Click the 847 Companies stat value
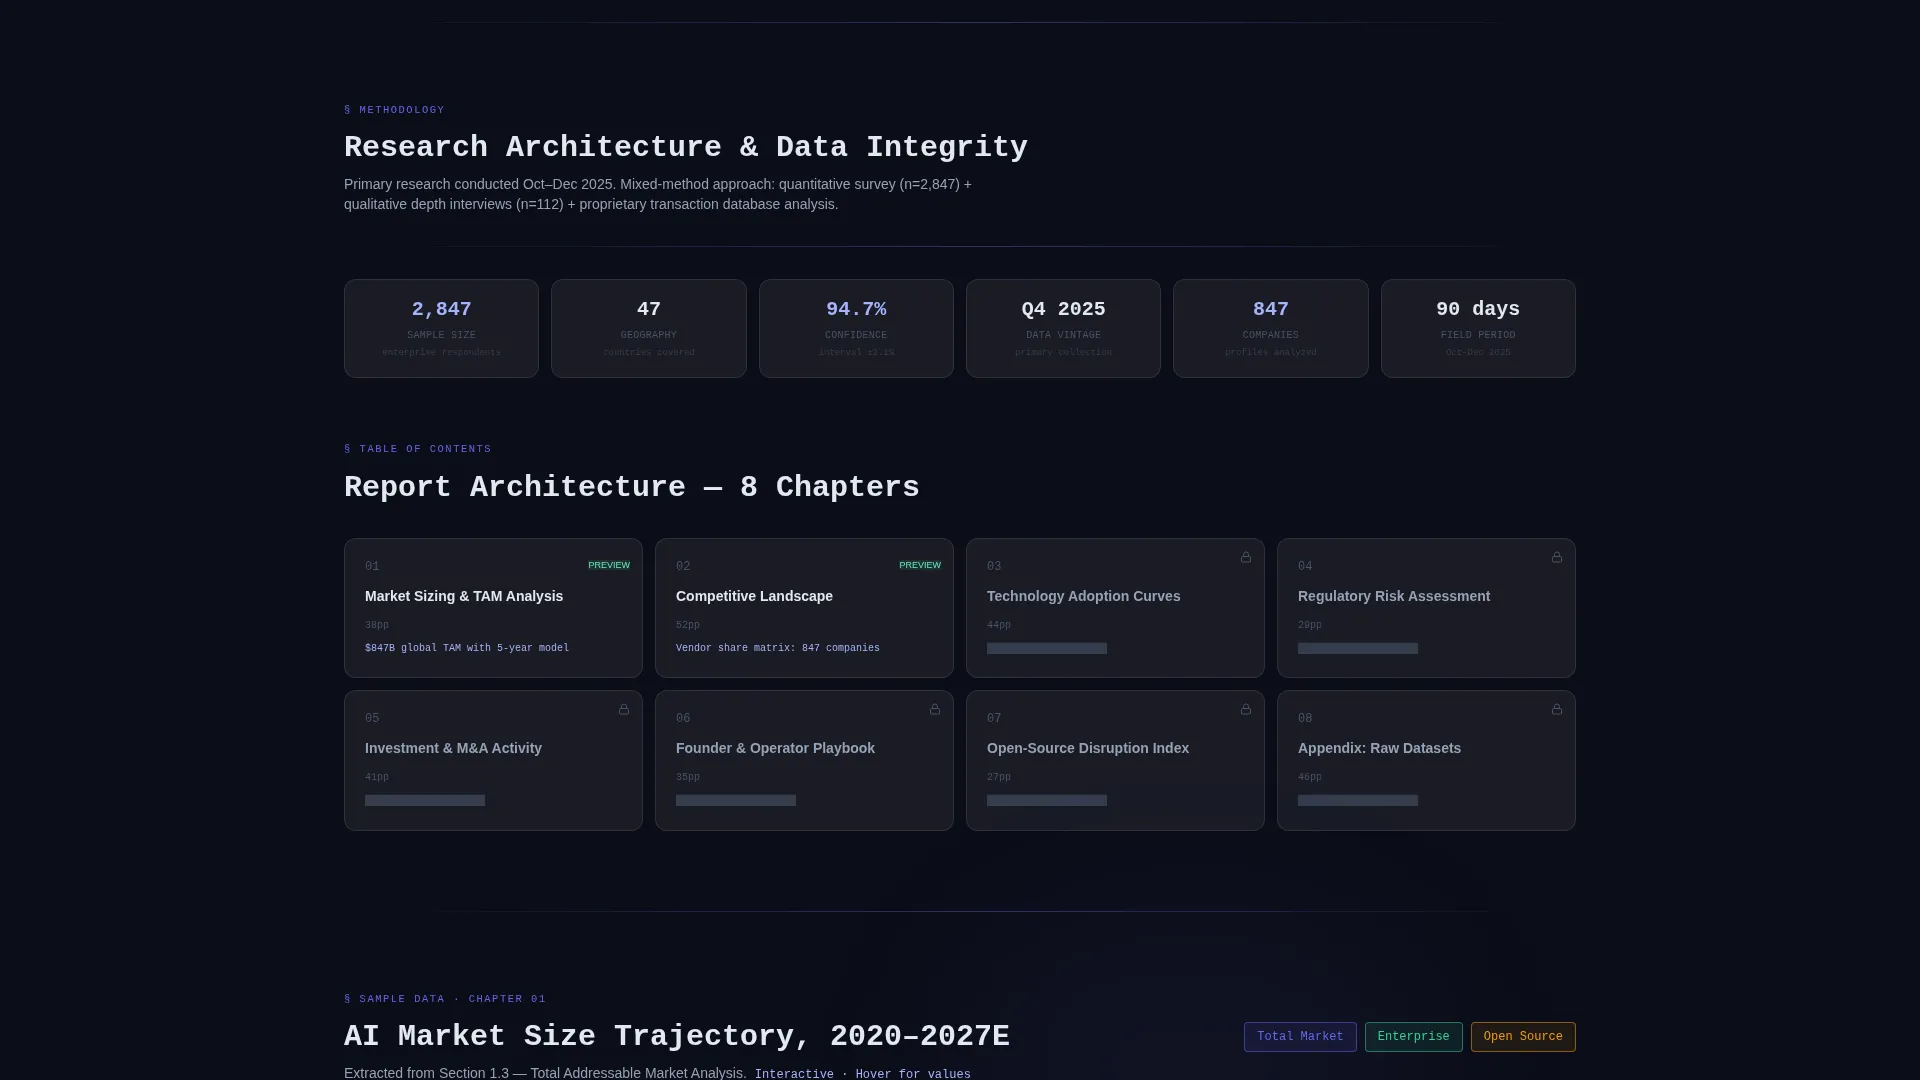 1271,309
